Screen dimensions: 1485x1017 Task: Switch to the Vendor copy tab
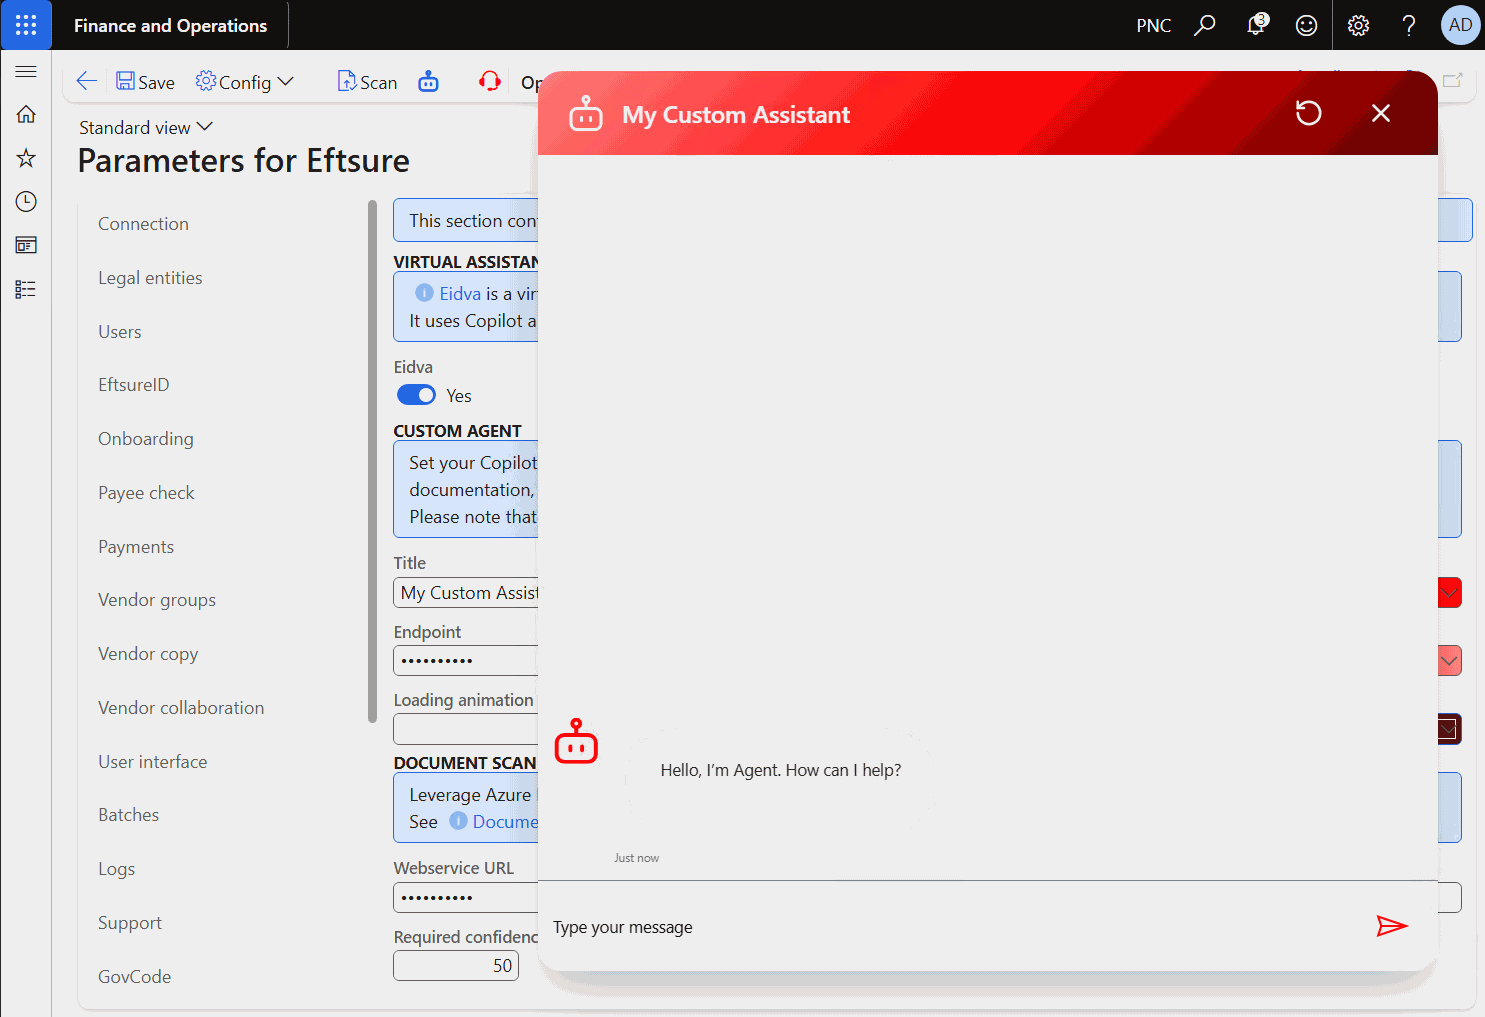(148, 654)
